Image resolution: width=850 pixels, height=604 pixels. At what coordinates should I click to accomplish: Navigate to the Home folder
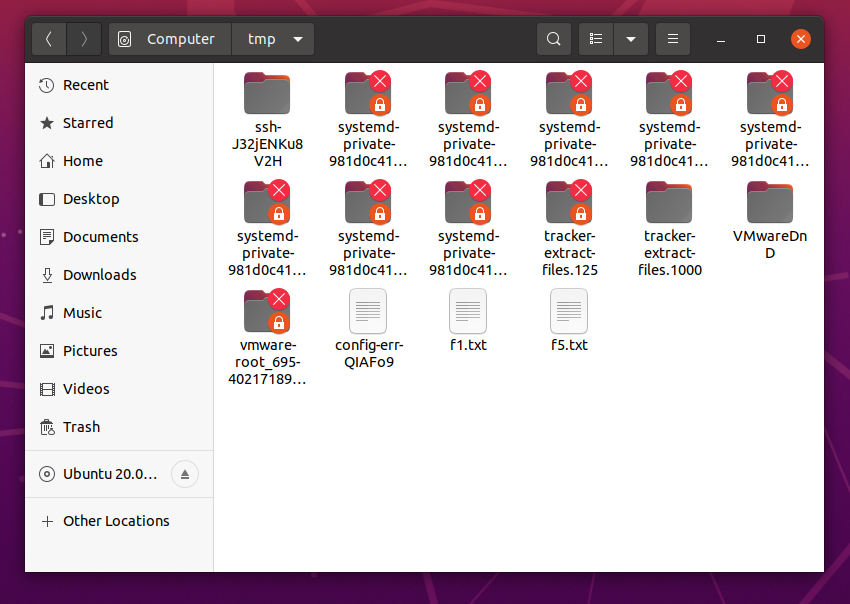point(84,161)
